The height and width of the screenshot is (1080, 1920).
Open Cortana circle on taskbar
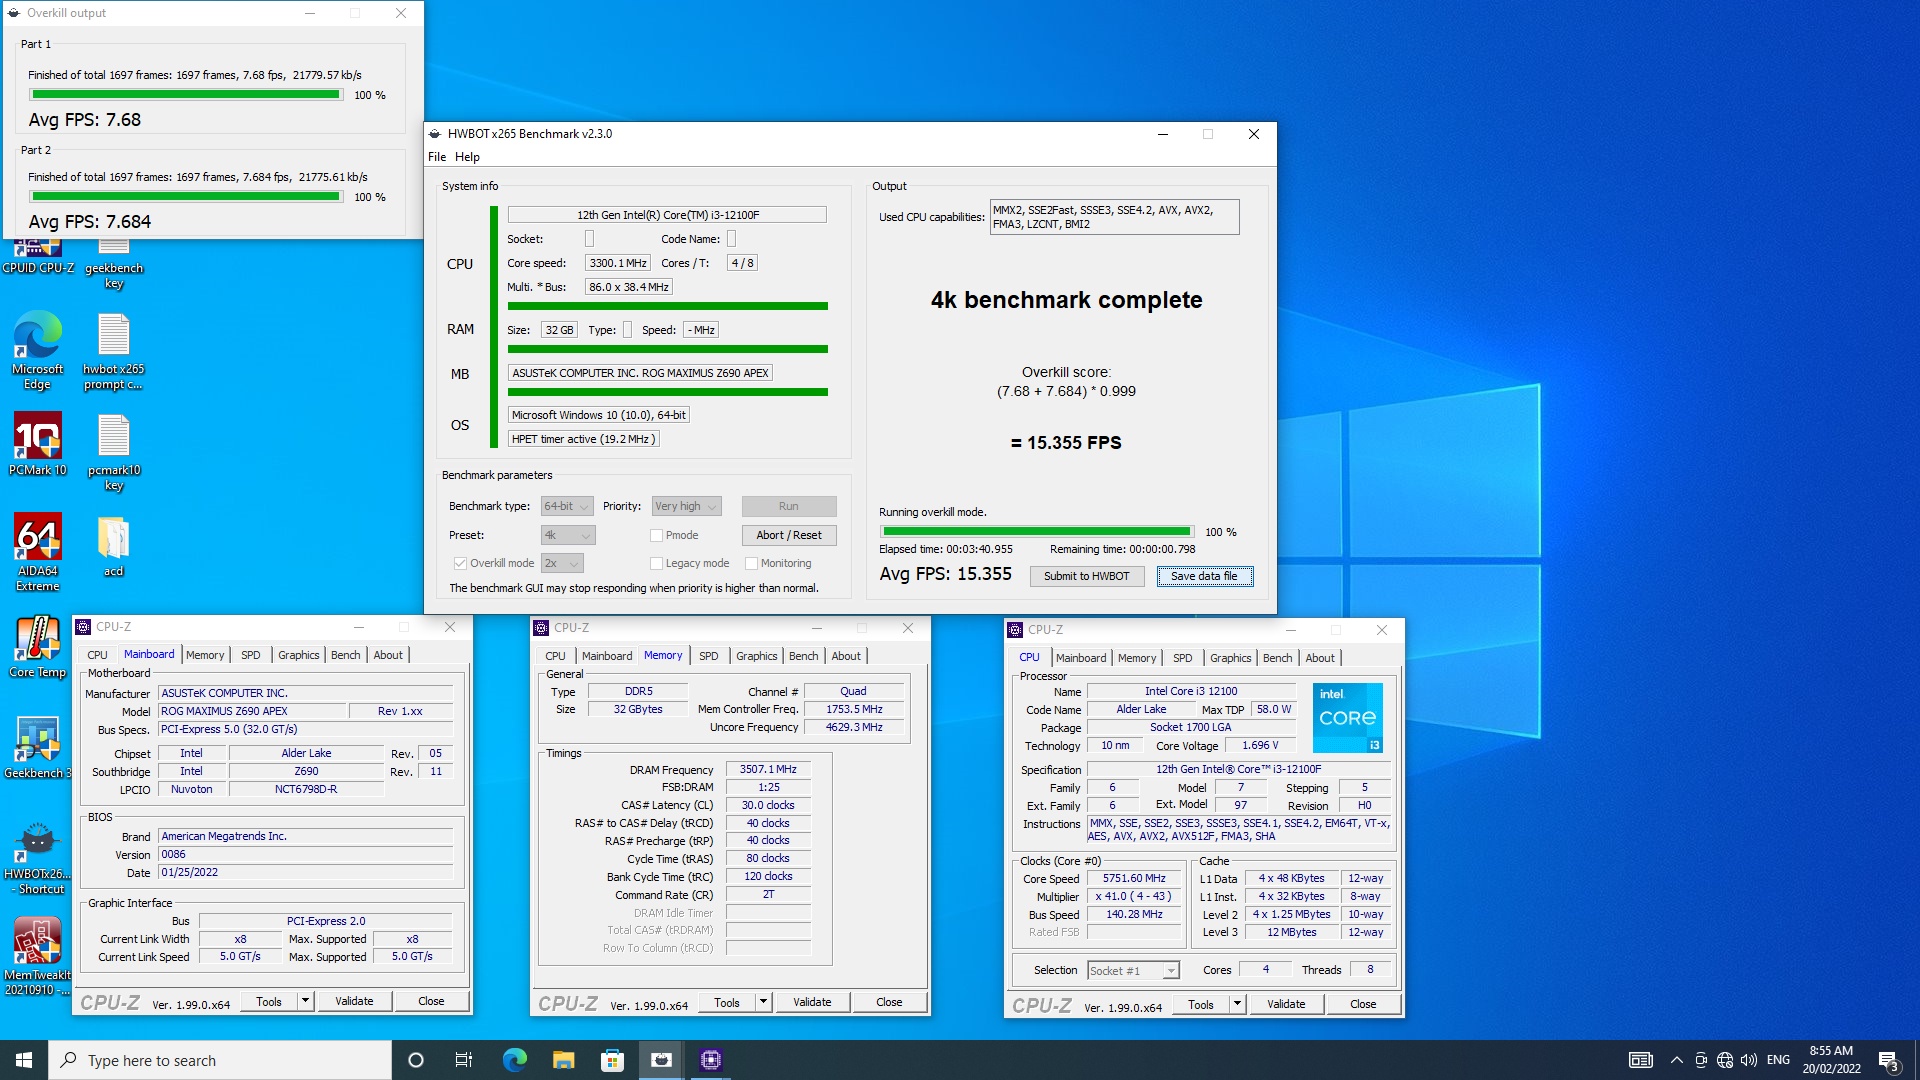click(x=416, y=1060)
